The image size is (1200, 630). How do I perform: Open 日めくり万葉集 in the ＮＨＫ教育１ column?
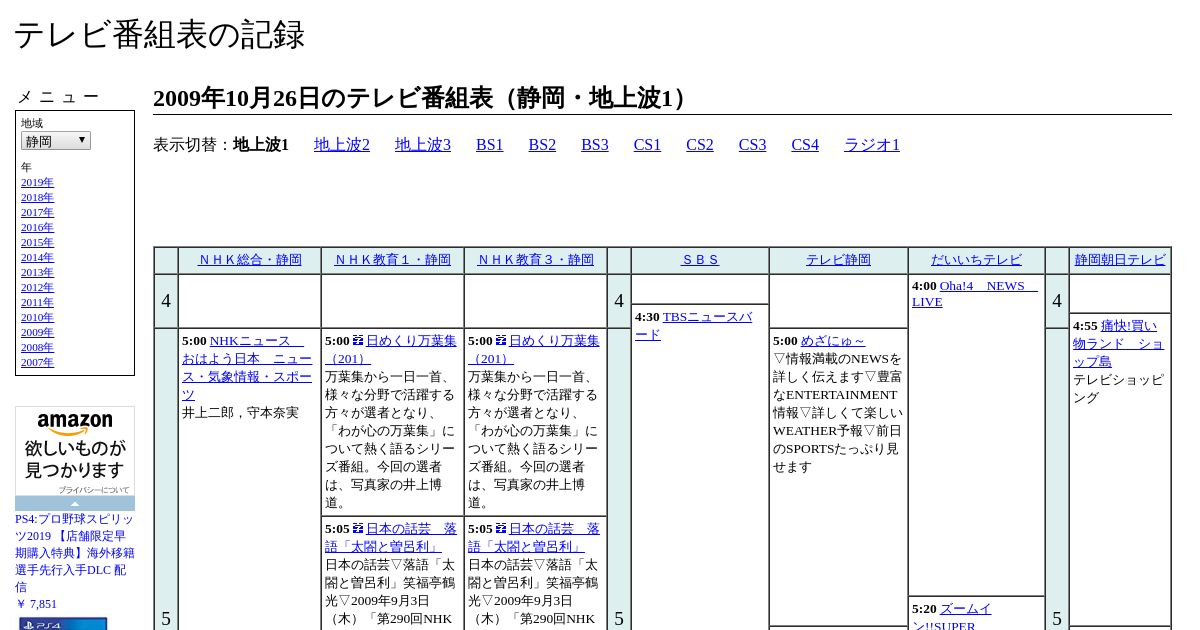tap(393, 350)
